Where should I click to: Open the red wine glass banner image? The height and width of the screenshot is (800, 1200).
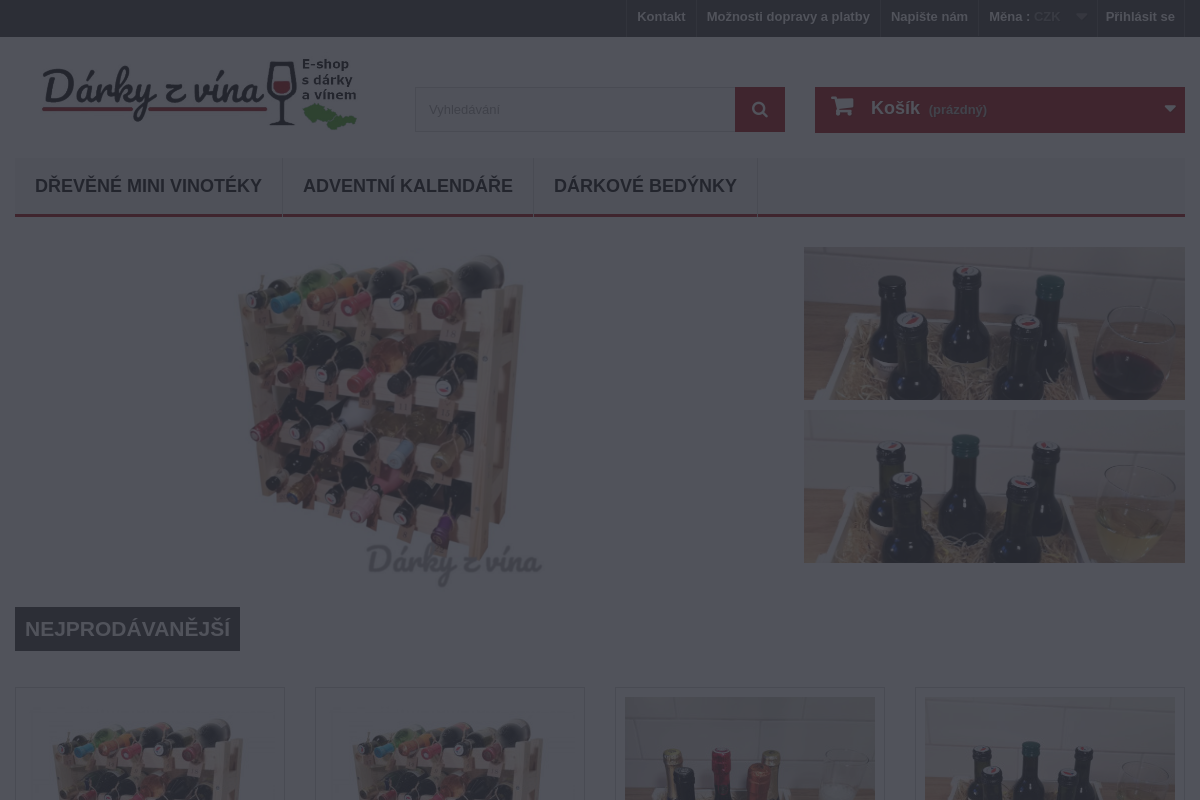(x=994, y=323)
